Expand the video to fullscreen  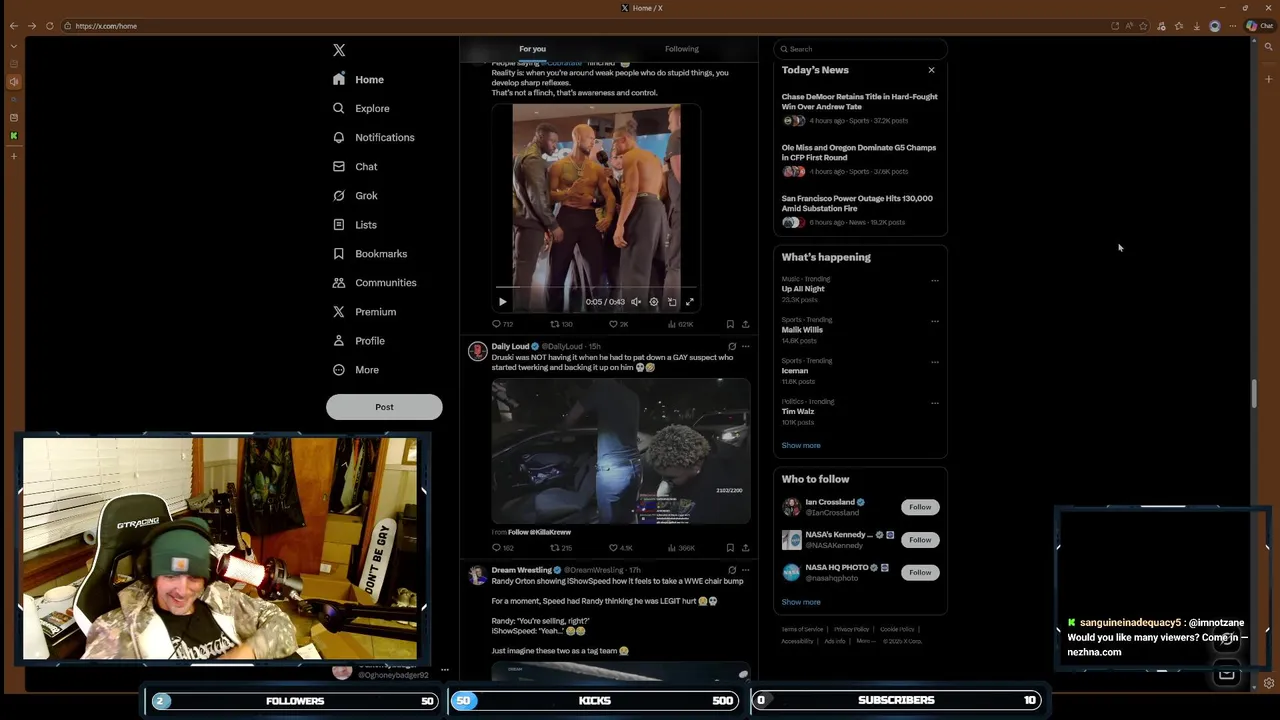[689, 302]
